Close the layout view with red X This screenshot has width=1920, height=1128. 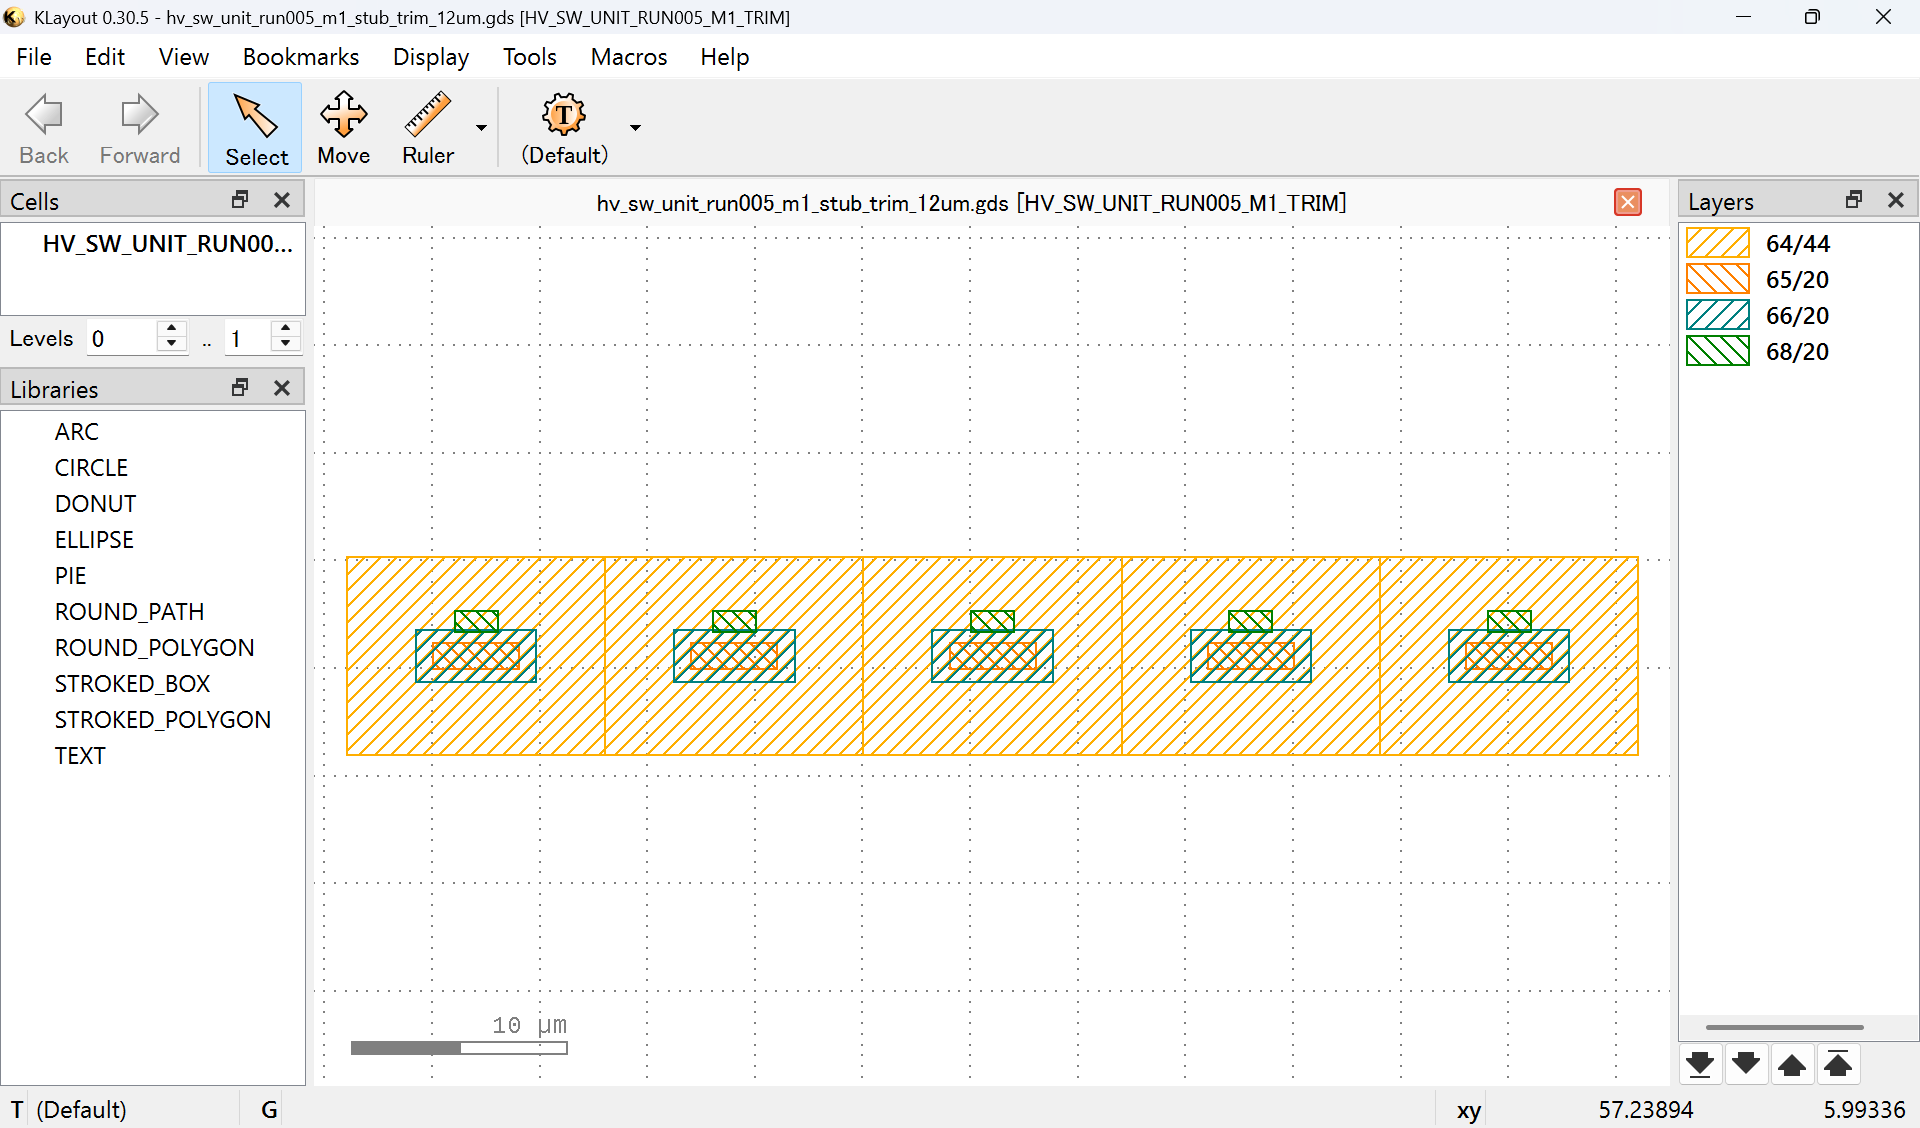[x=1628, y=203]
